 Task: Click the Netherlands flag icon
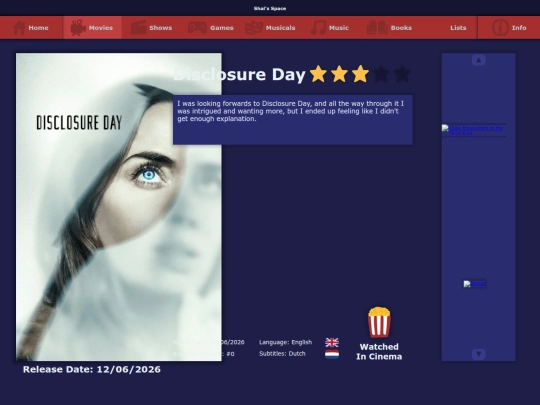tap(332, 354)
